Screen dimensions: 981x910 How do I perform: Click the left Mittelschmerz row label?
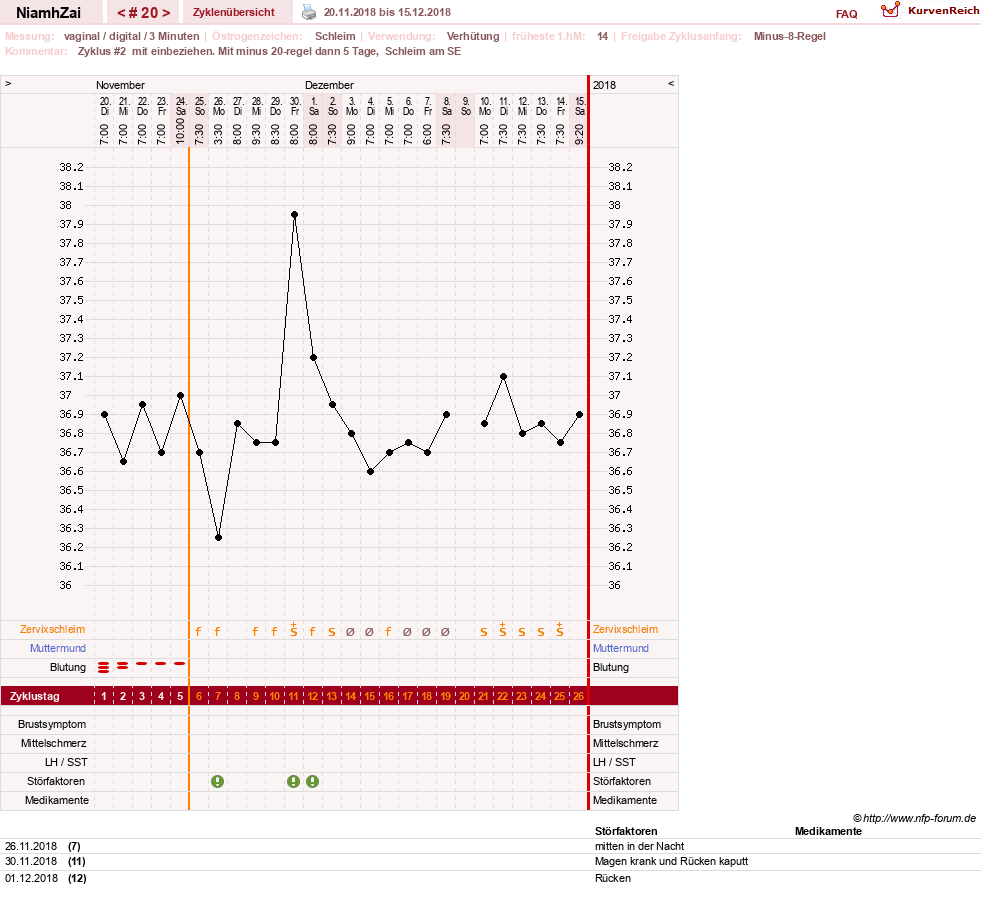(x=53, y=743)
